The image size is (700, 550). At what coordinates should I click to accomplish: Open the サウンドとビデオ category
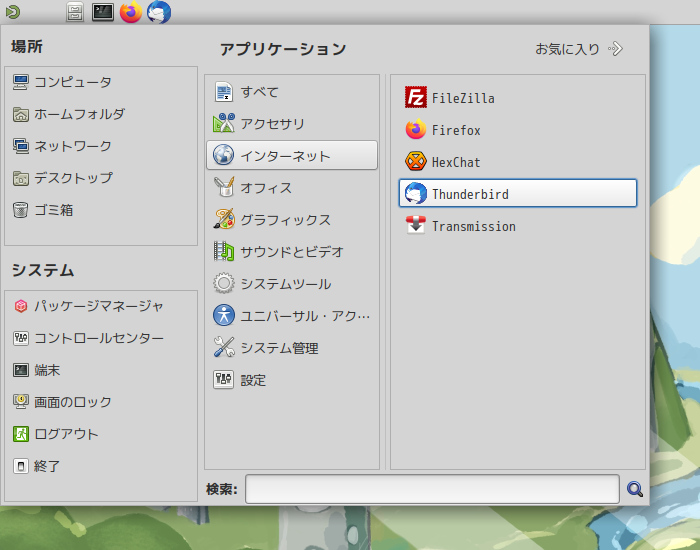point(292,252)
